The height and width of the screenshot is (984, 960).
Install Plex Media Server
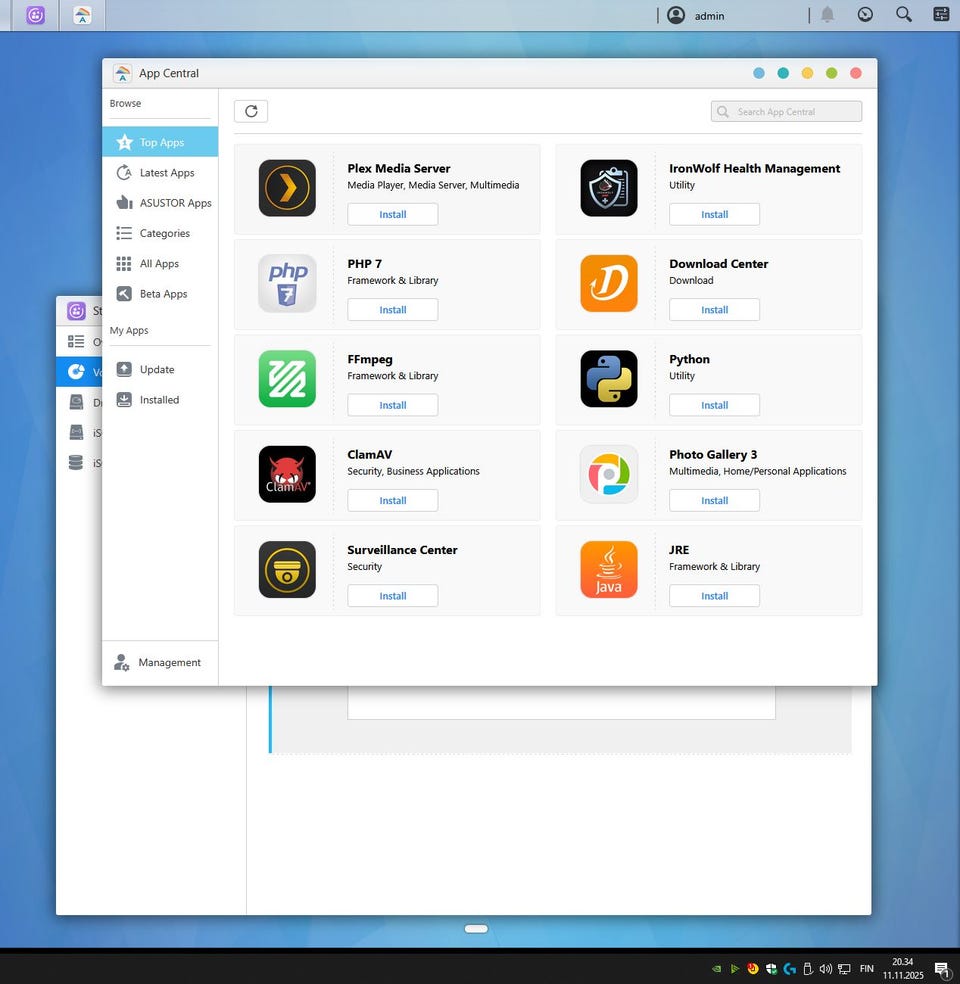tap(393, 215)
